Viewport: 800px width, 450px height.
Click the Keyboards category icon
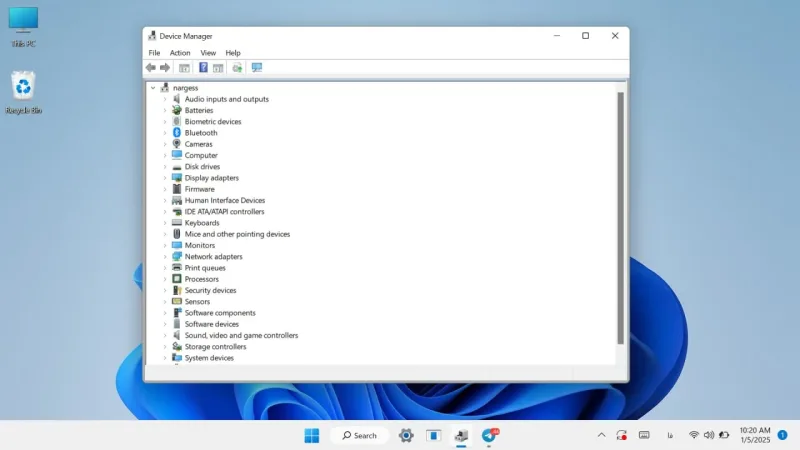pos(177,222)
